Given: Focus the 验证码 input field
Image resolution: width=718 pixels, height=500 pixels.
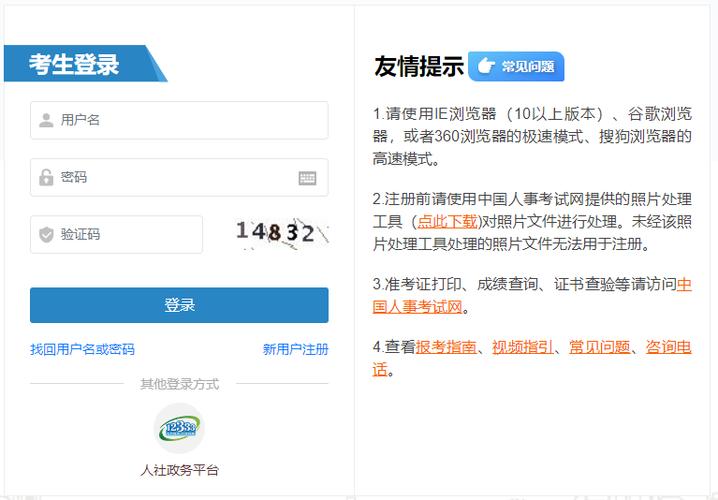Looking at the screenshot, I should pyautogui.click(x=116, y=234).
